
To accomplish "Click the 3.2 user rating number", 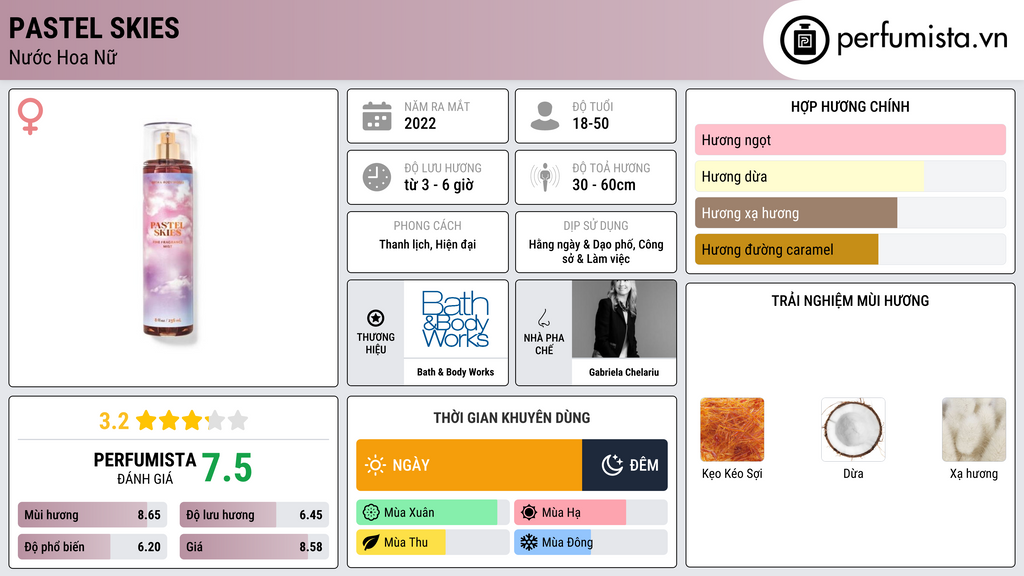I will pos(114,421).
